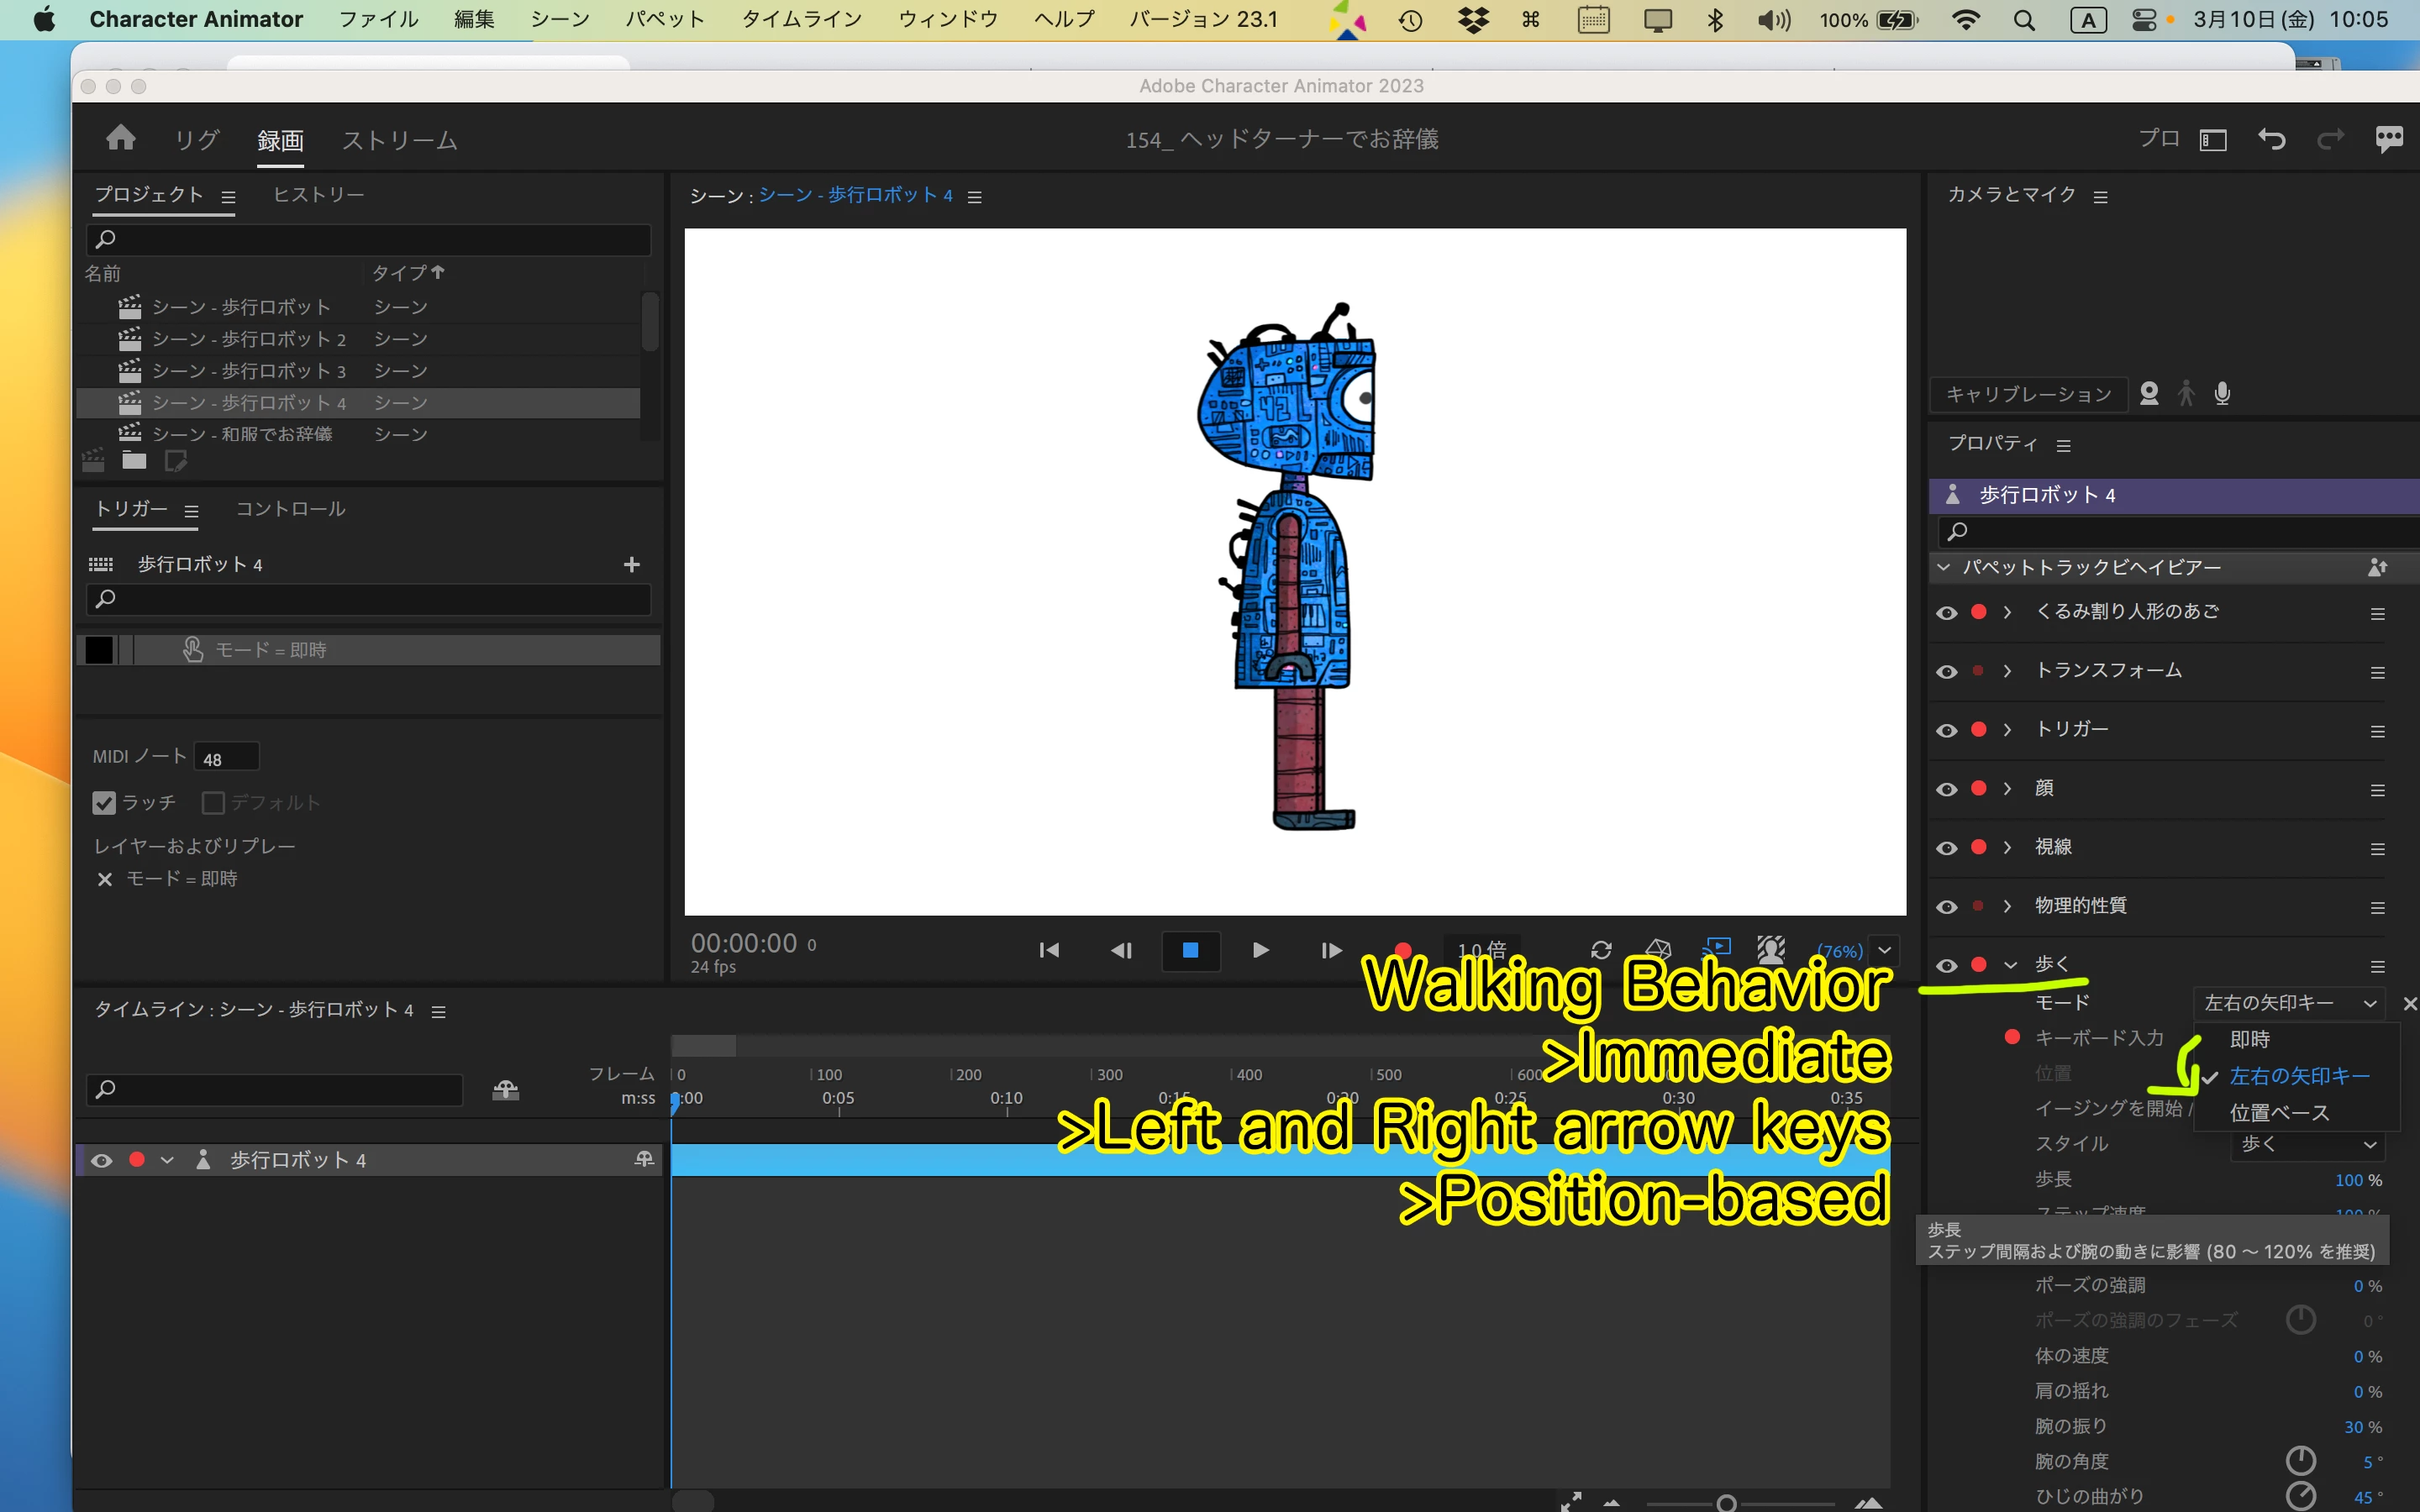Click the black trigger color swatch

click(99, 650)
